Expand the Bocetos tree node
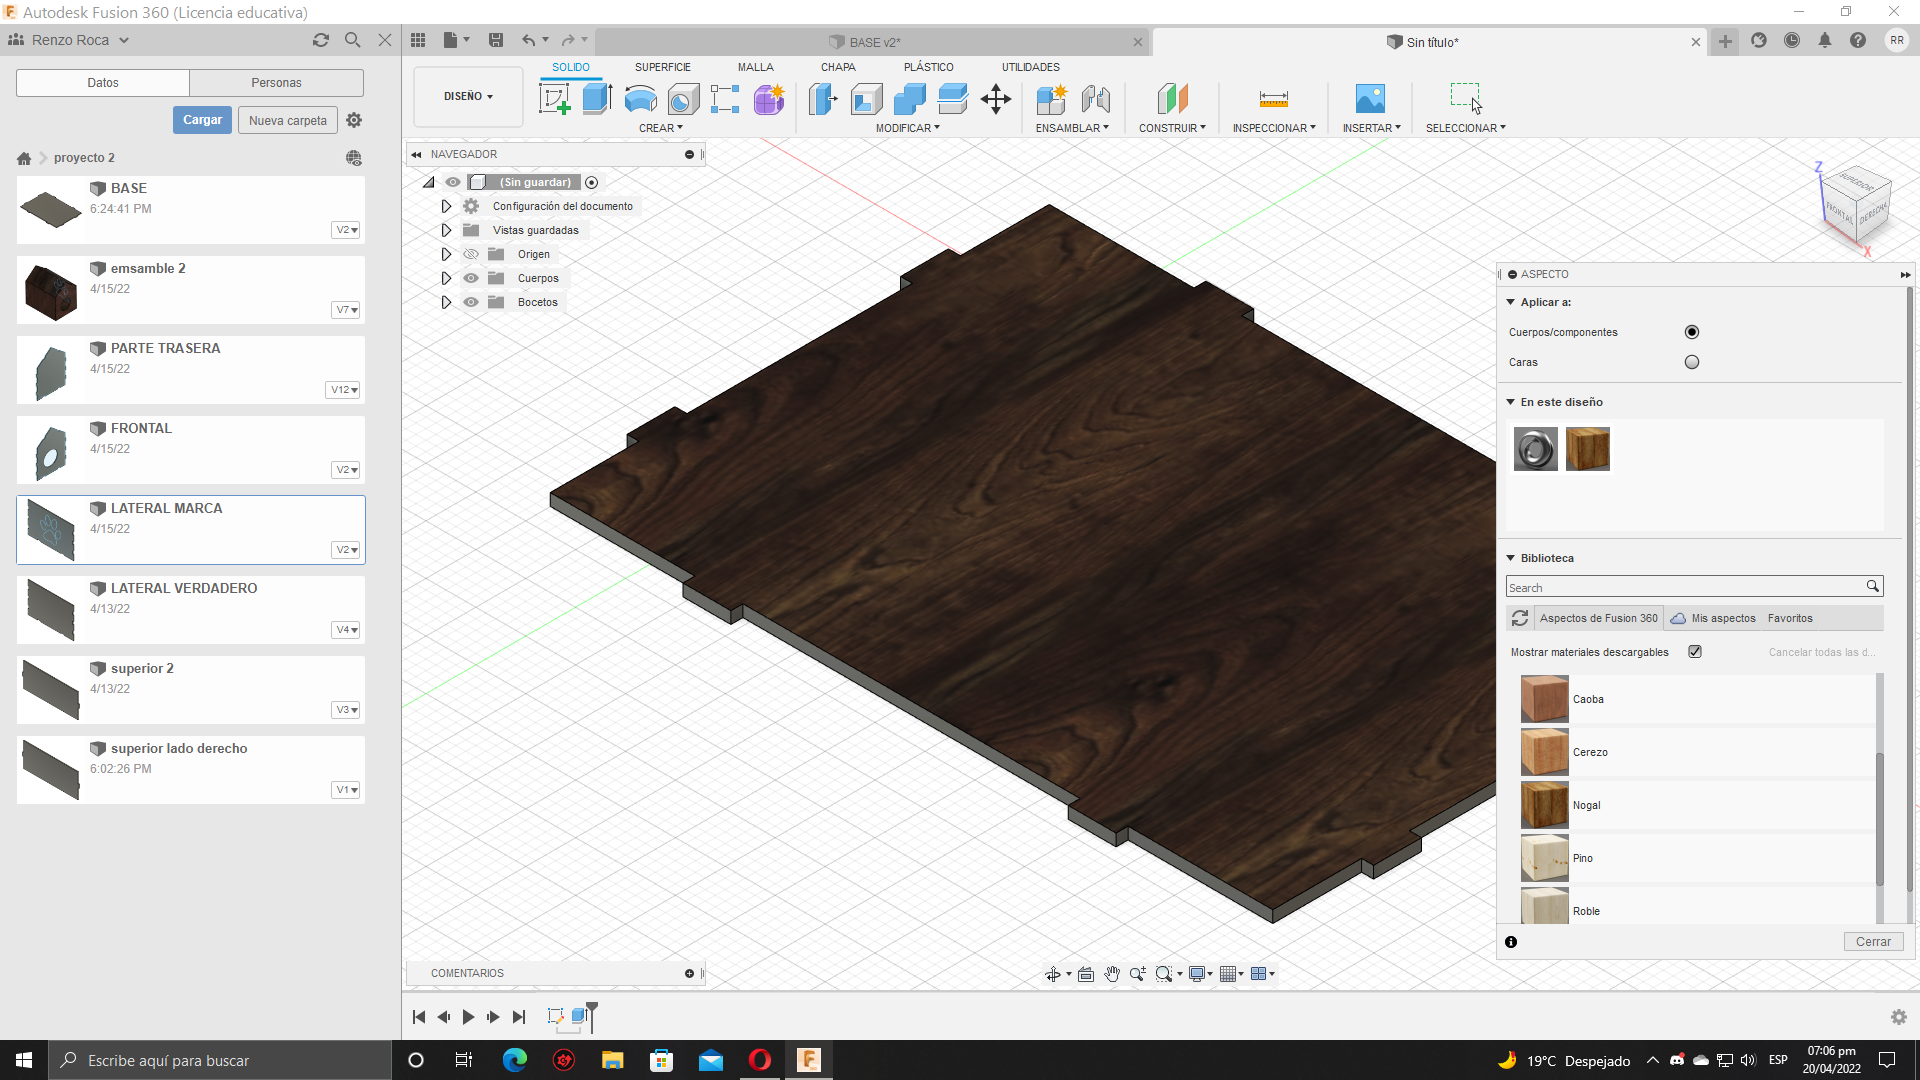 446,302
